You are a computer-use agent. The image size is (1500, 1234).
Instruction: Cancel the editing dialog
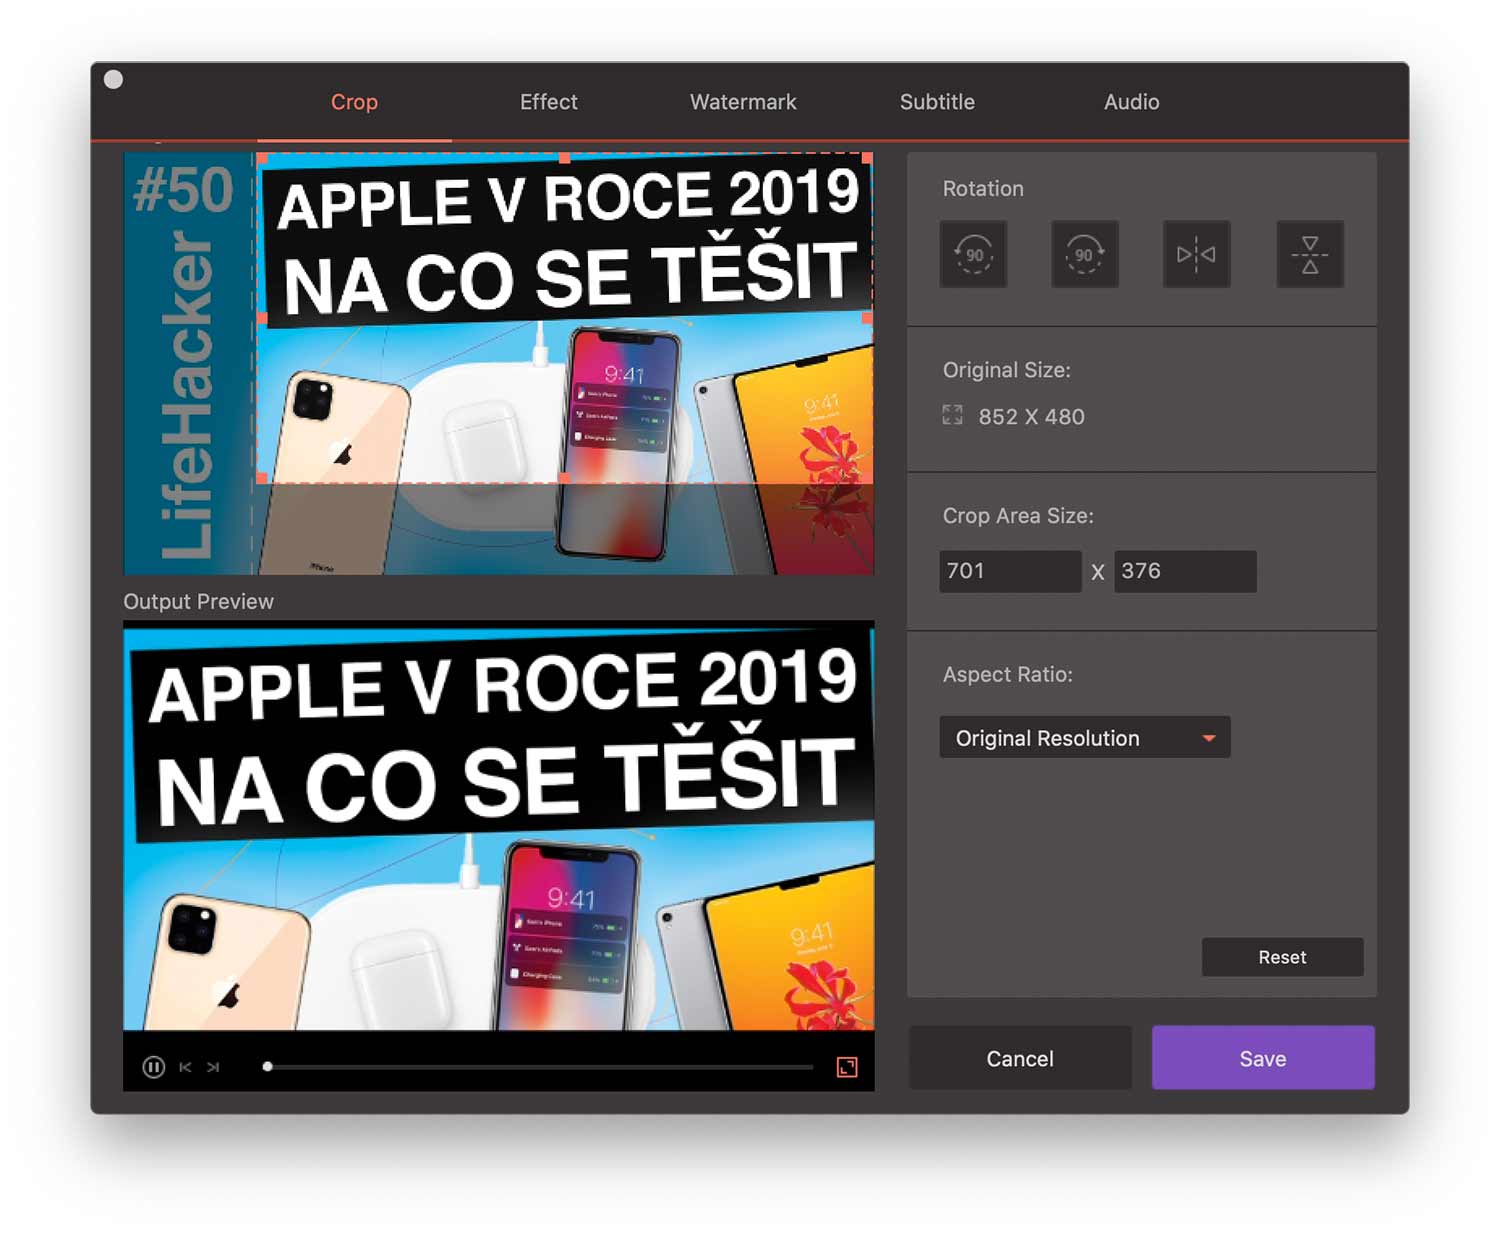(x=1020, y=1058)
